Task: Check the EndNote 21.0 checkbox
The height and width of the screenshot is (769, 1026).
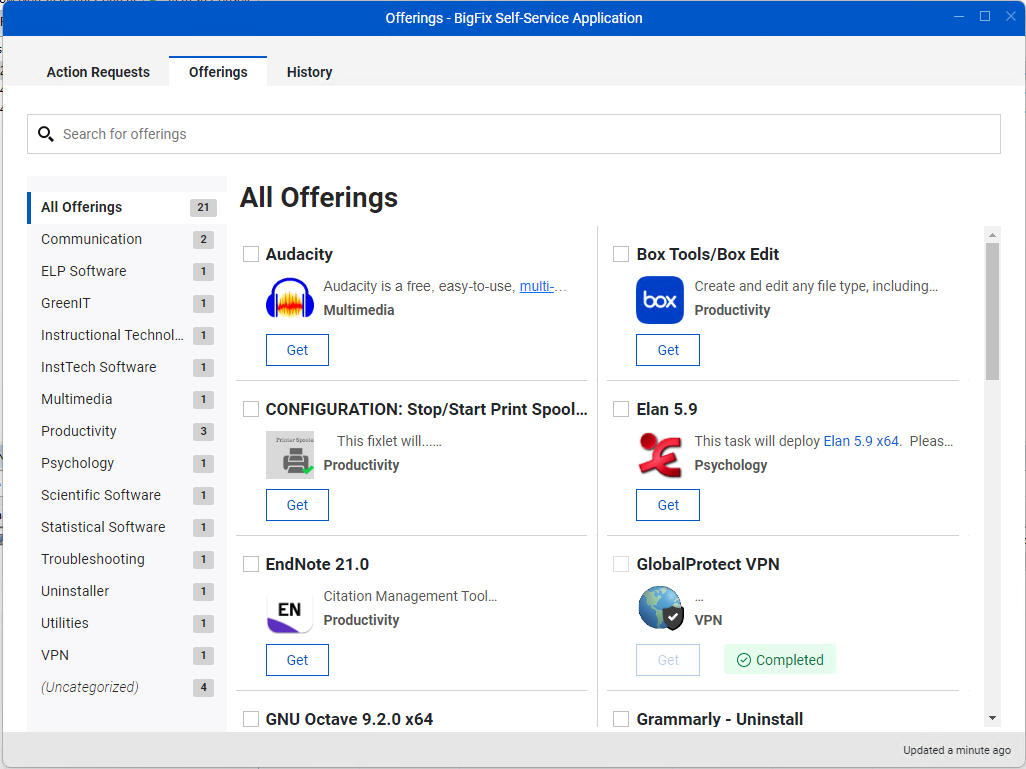Action: (x=251, y=564)
